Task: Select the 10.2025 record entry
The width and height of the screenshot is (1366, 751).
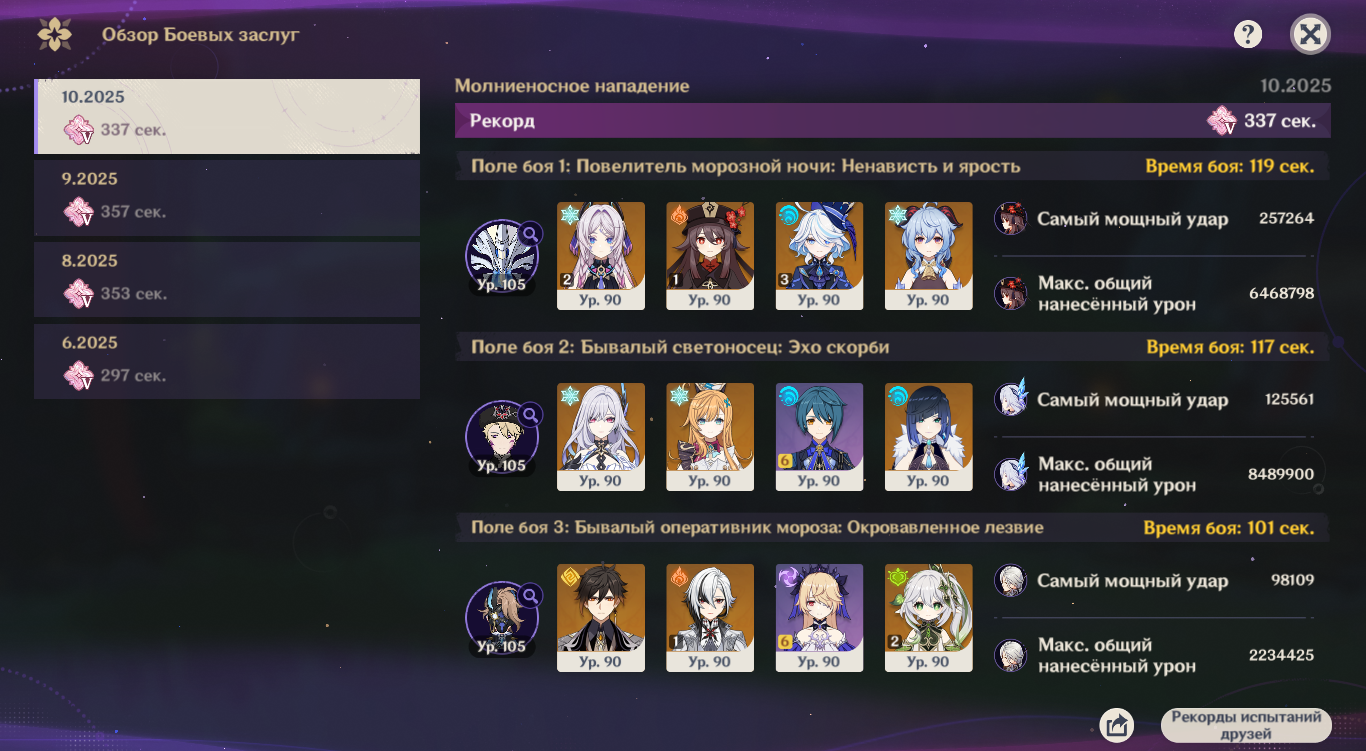Action: 227,116
